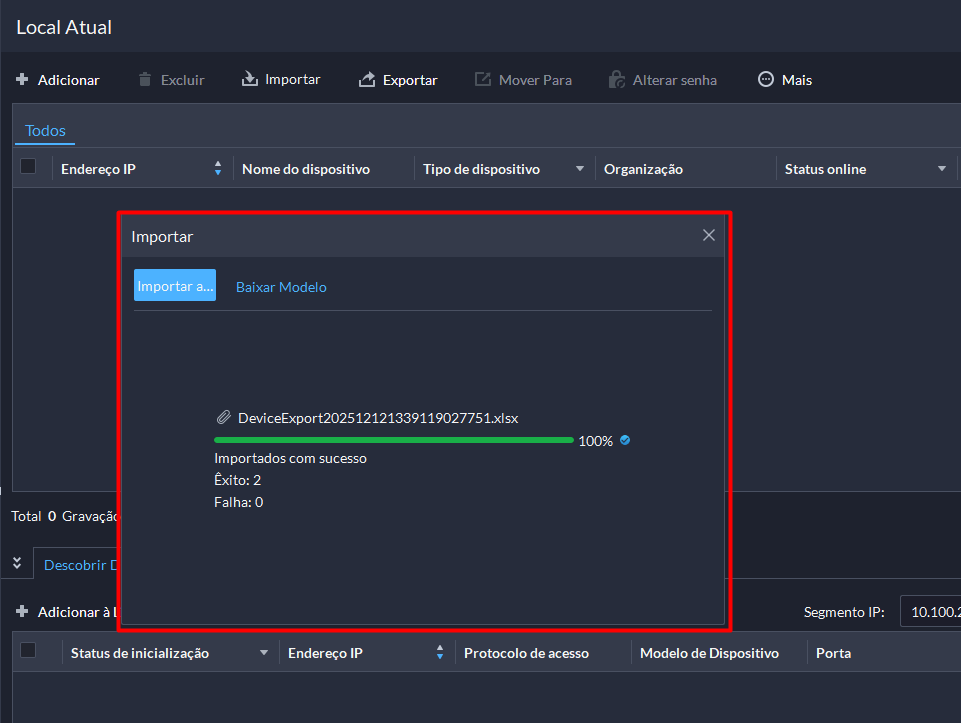Switch to the Baixar Modelo tab
The height and width of the screenshot is (723, 961).
pos(281,287)
